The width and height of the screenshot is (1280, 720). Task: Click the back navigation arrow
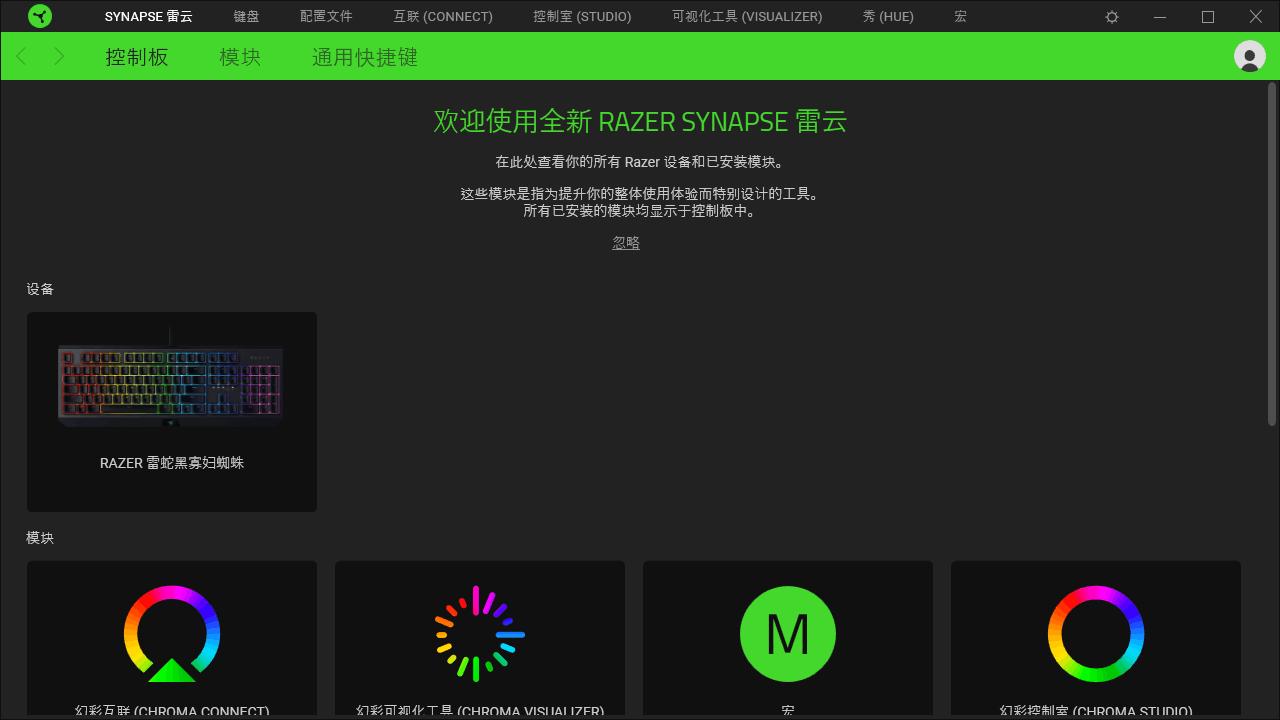21,56
